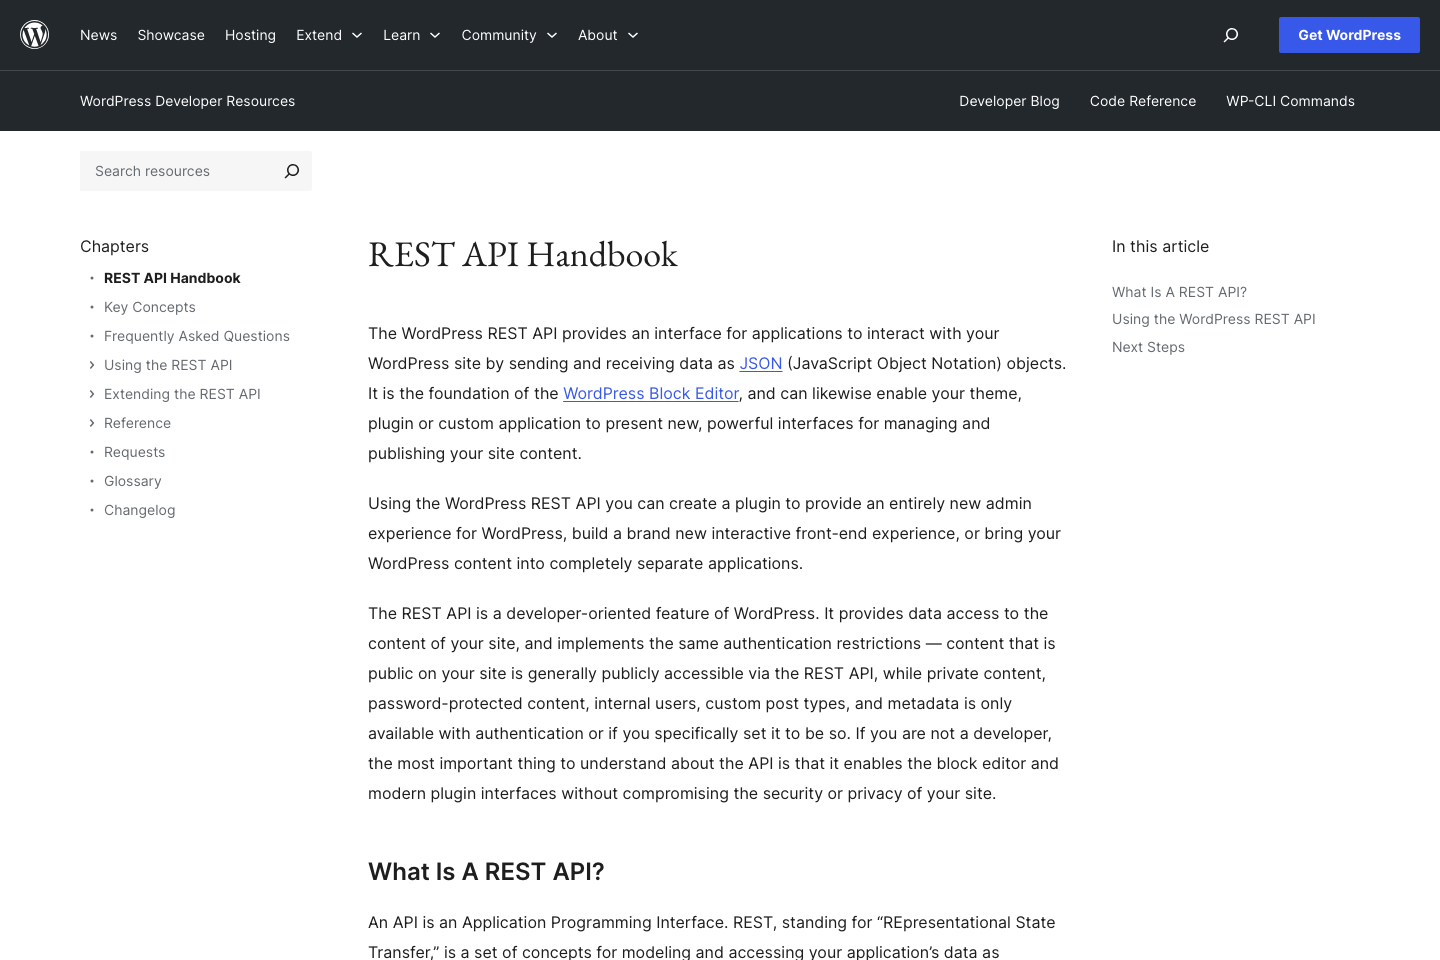The width and height of the screenshot is (1440, 960).
Task: Open the Extend dropdown menu
Action: 329,35
